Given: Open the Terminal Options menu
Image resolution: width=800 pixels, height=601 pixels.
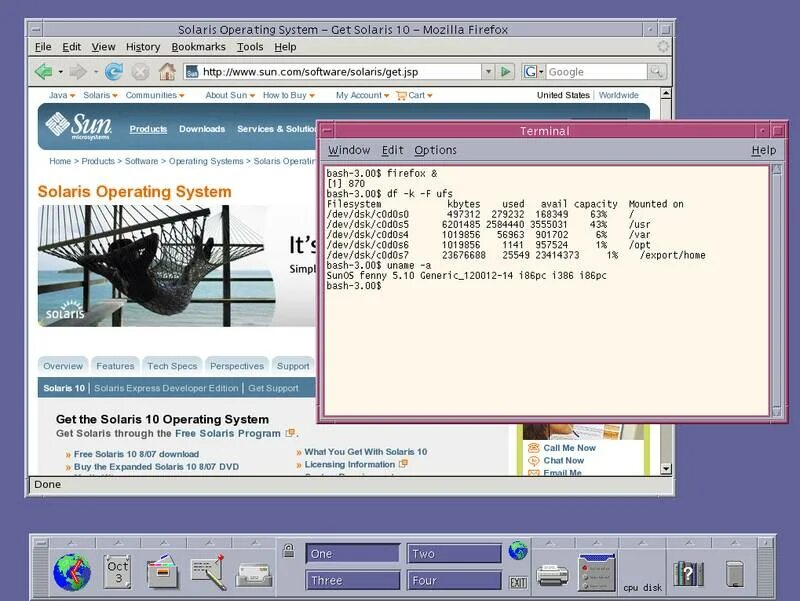Looking at the screenshot, I should tap(435, 150).
